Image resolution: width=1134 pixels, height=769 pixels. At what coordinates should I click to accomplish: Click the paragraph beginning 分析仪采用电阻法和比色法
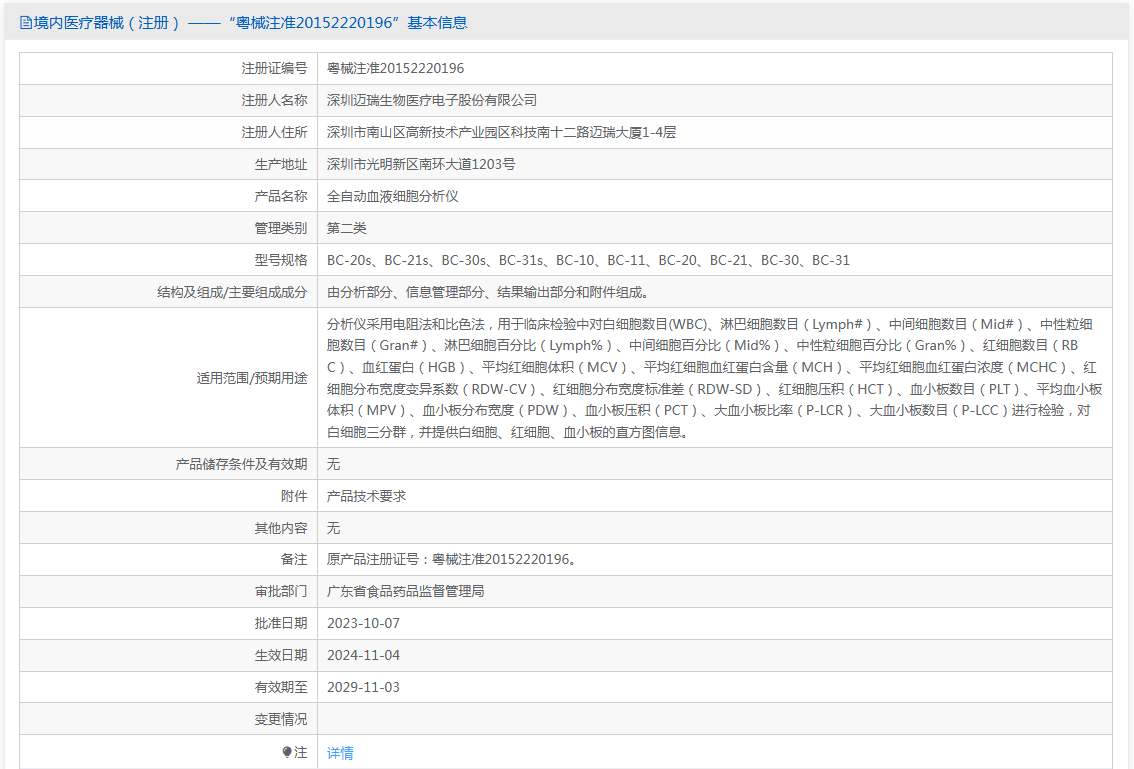click(714, 378)
